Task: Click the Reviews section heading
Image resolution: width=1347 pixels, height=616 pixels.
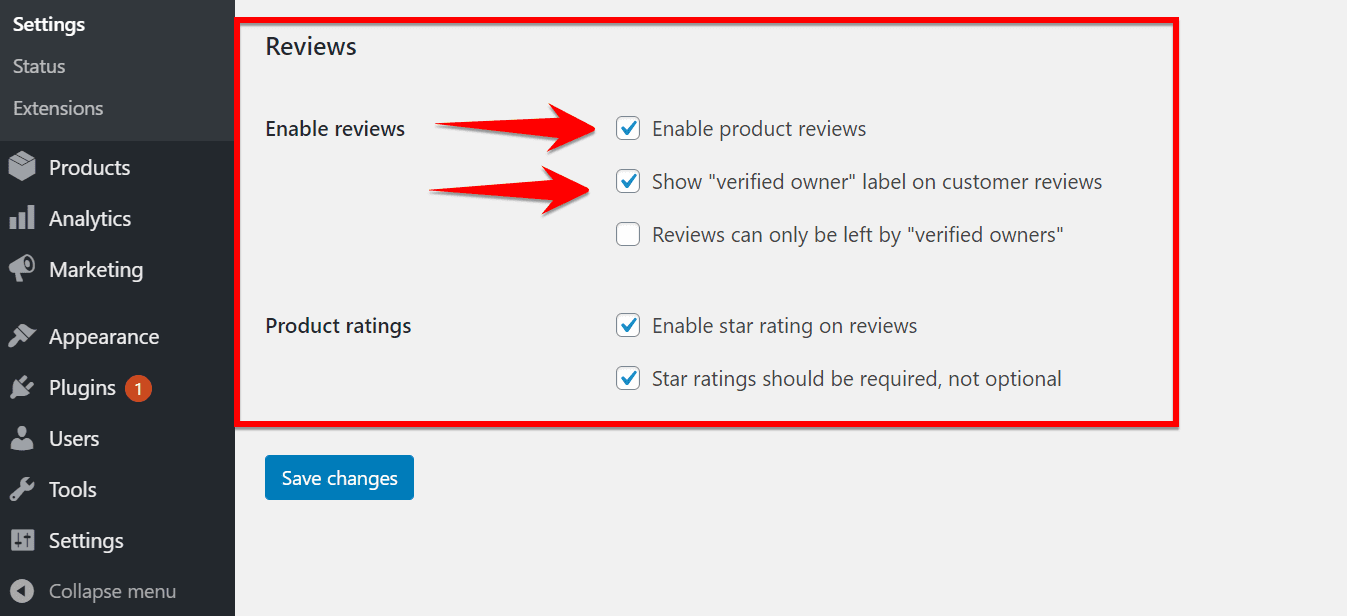Action: (311, 46)
